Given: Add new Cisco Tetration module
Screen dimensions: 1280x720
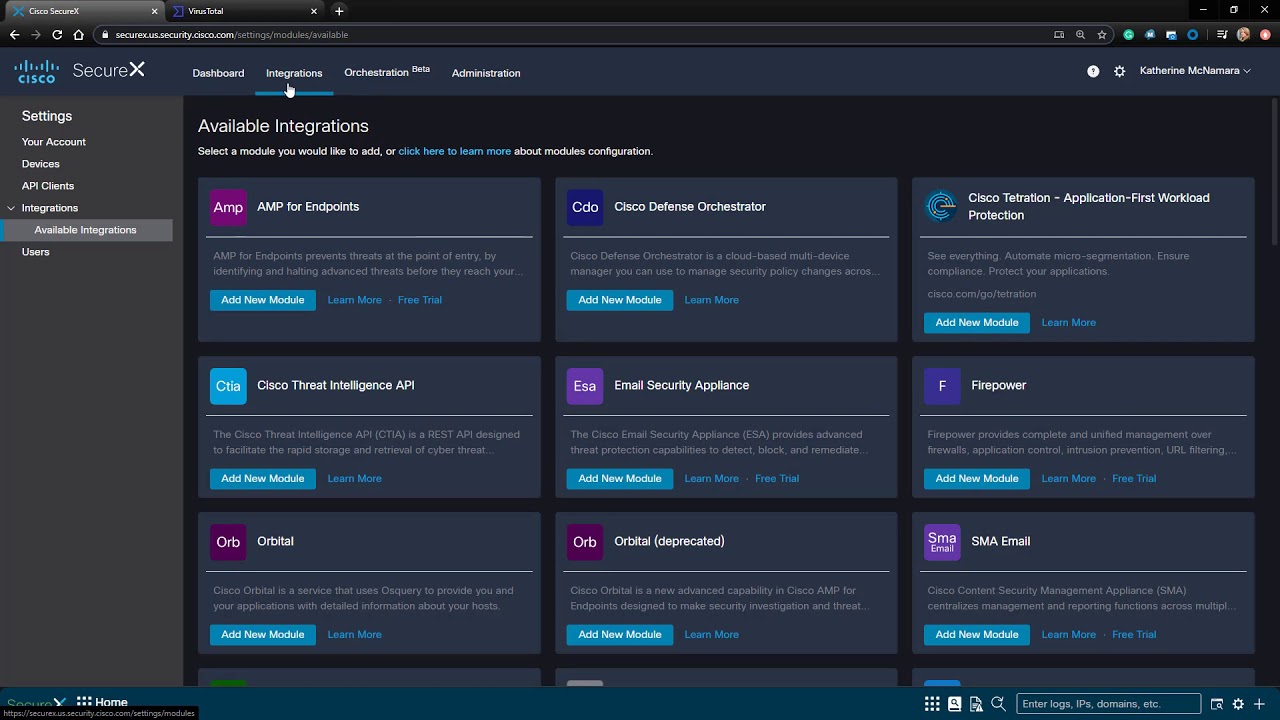Looking at the screenshot, I should pyautogui.click(x=977, y=322).
